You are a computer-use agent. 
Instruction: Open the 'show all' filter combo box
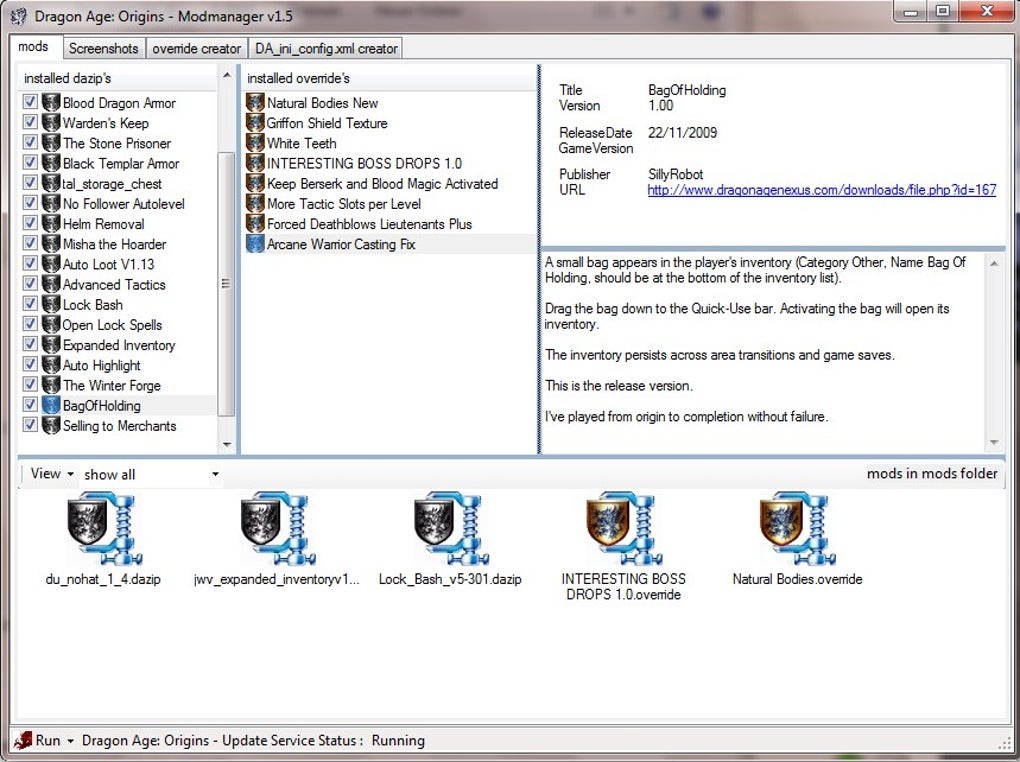[151, 474]
